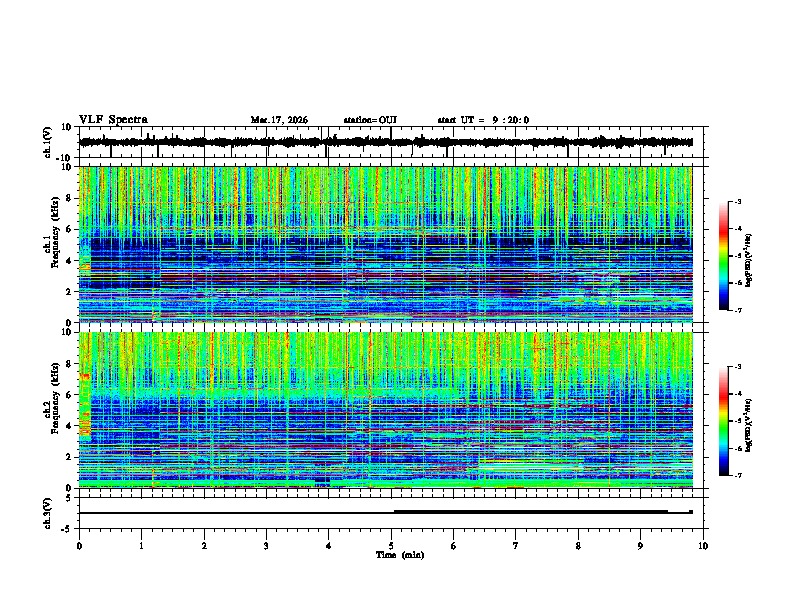Viewport: 792px width, 612px height.
Task: Click the time axis tick label '10'
Action: tap(703, 546)
